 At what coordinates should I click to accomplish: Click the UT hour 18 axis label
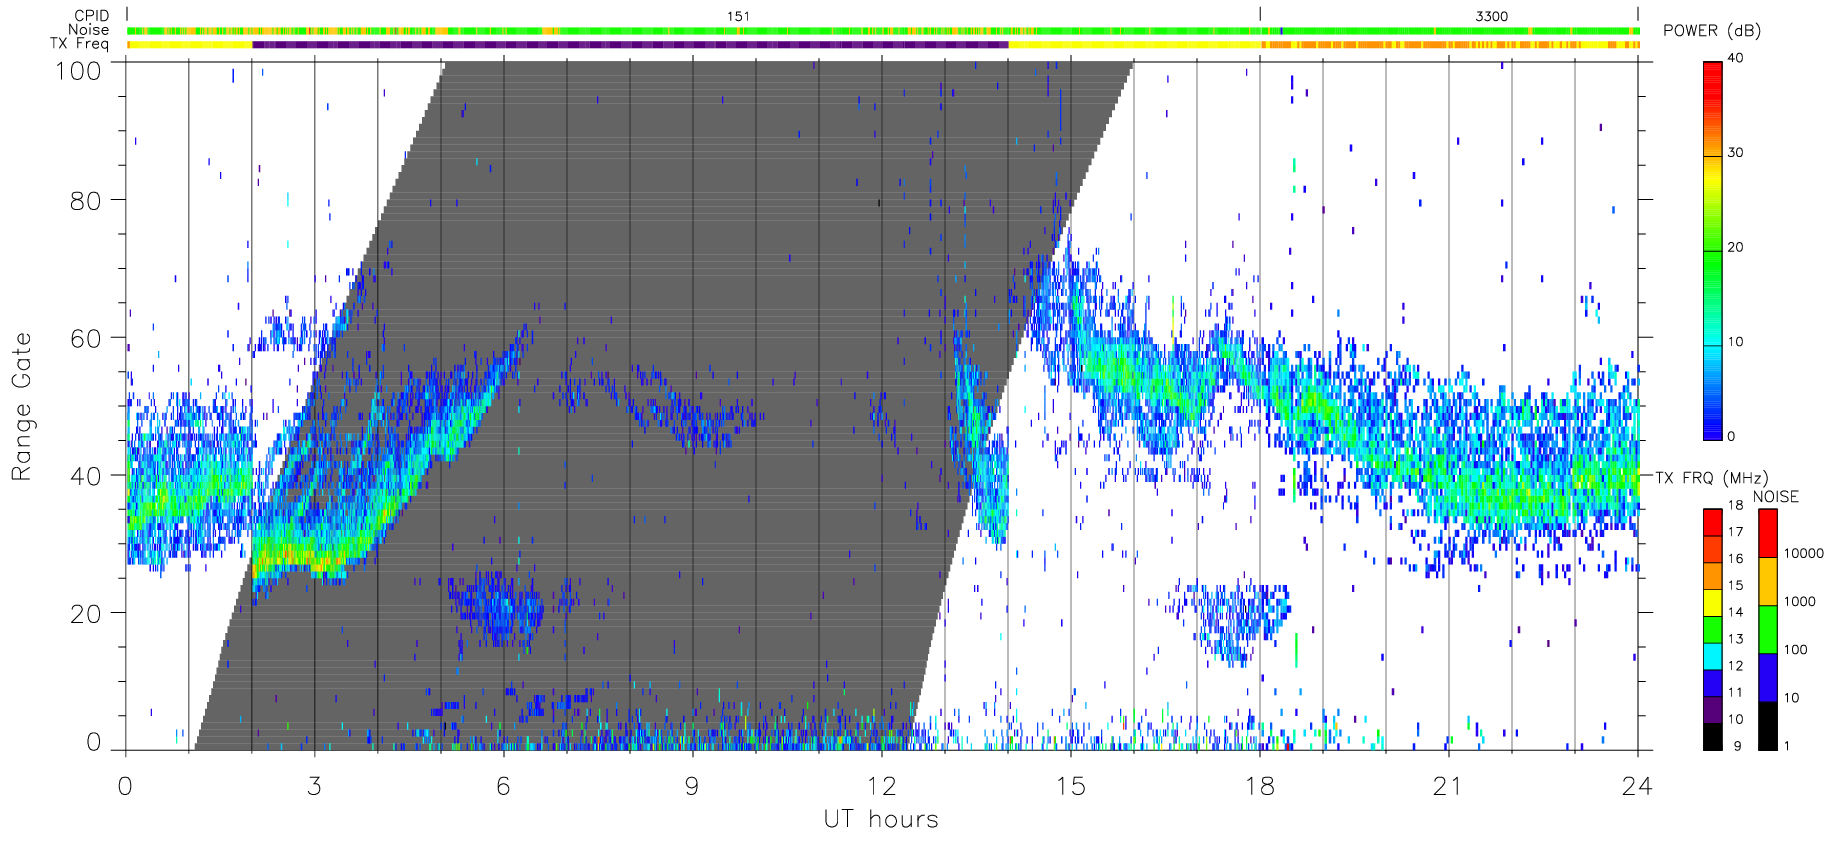click(1259, 786)
